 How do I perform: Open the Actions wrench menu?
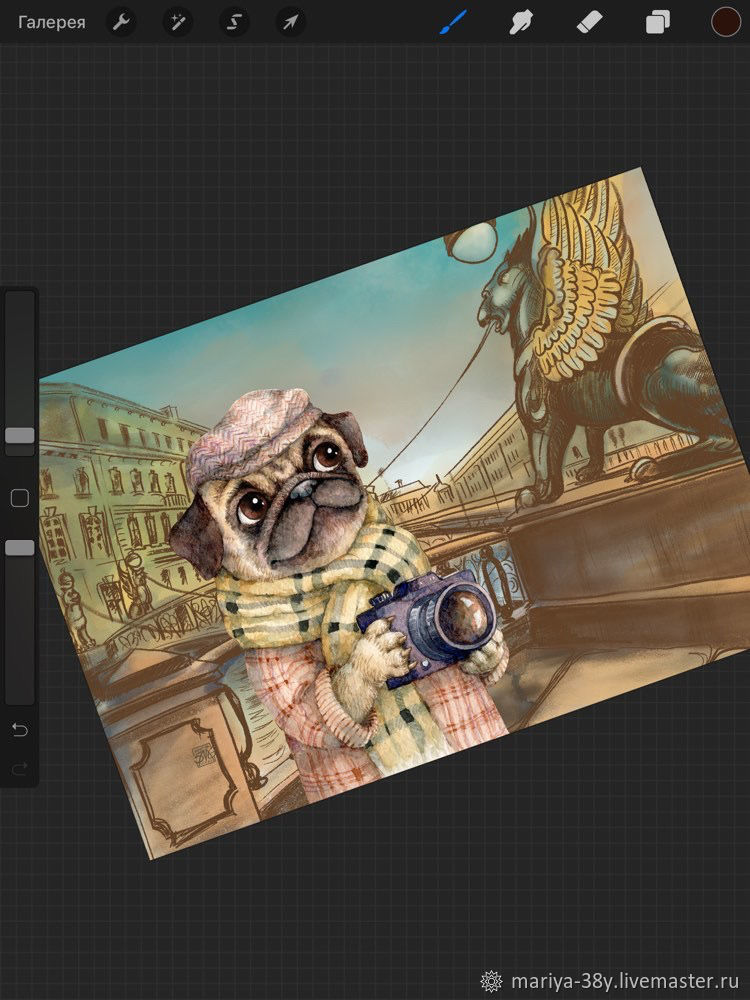[121, 23]
